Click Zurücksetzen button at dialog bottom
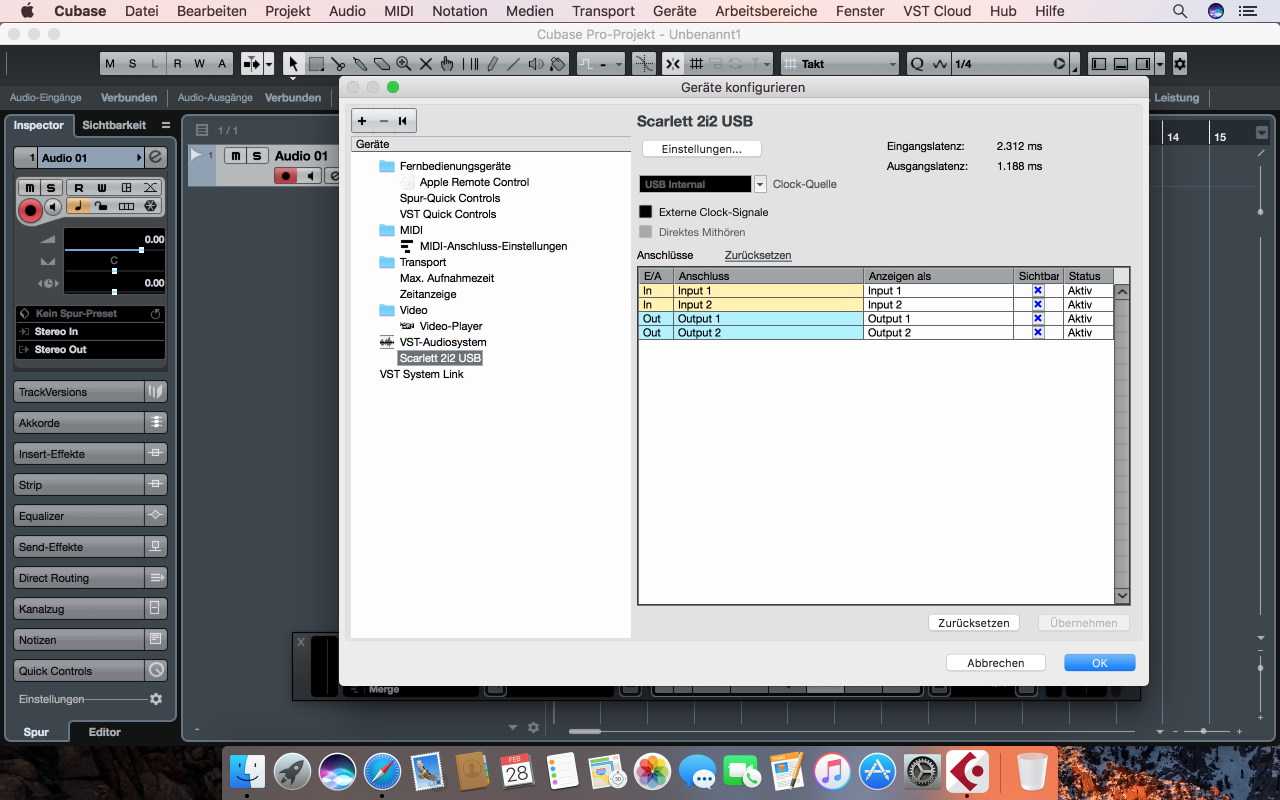Viewport: 1280px width, 800px height. [974, 623]
